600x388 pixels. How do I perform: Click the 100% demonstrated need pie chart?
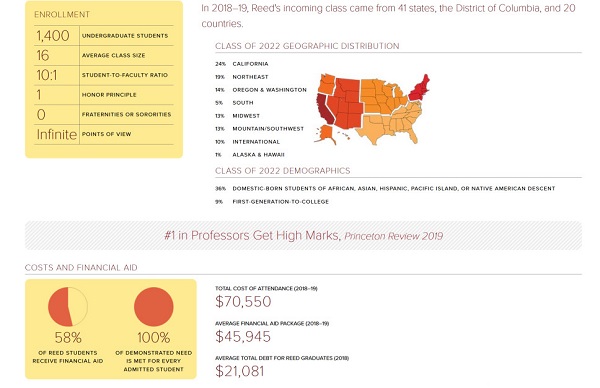[x=154, y=307]
